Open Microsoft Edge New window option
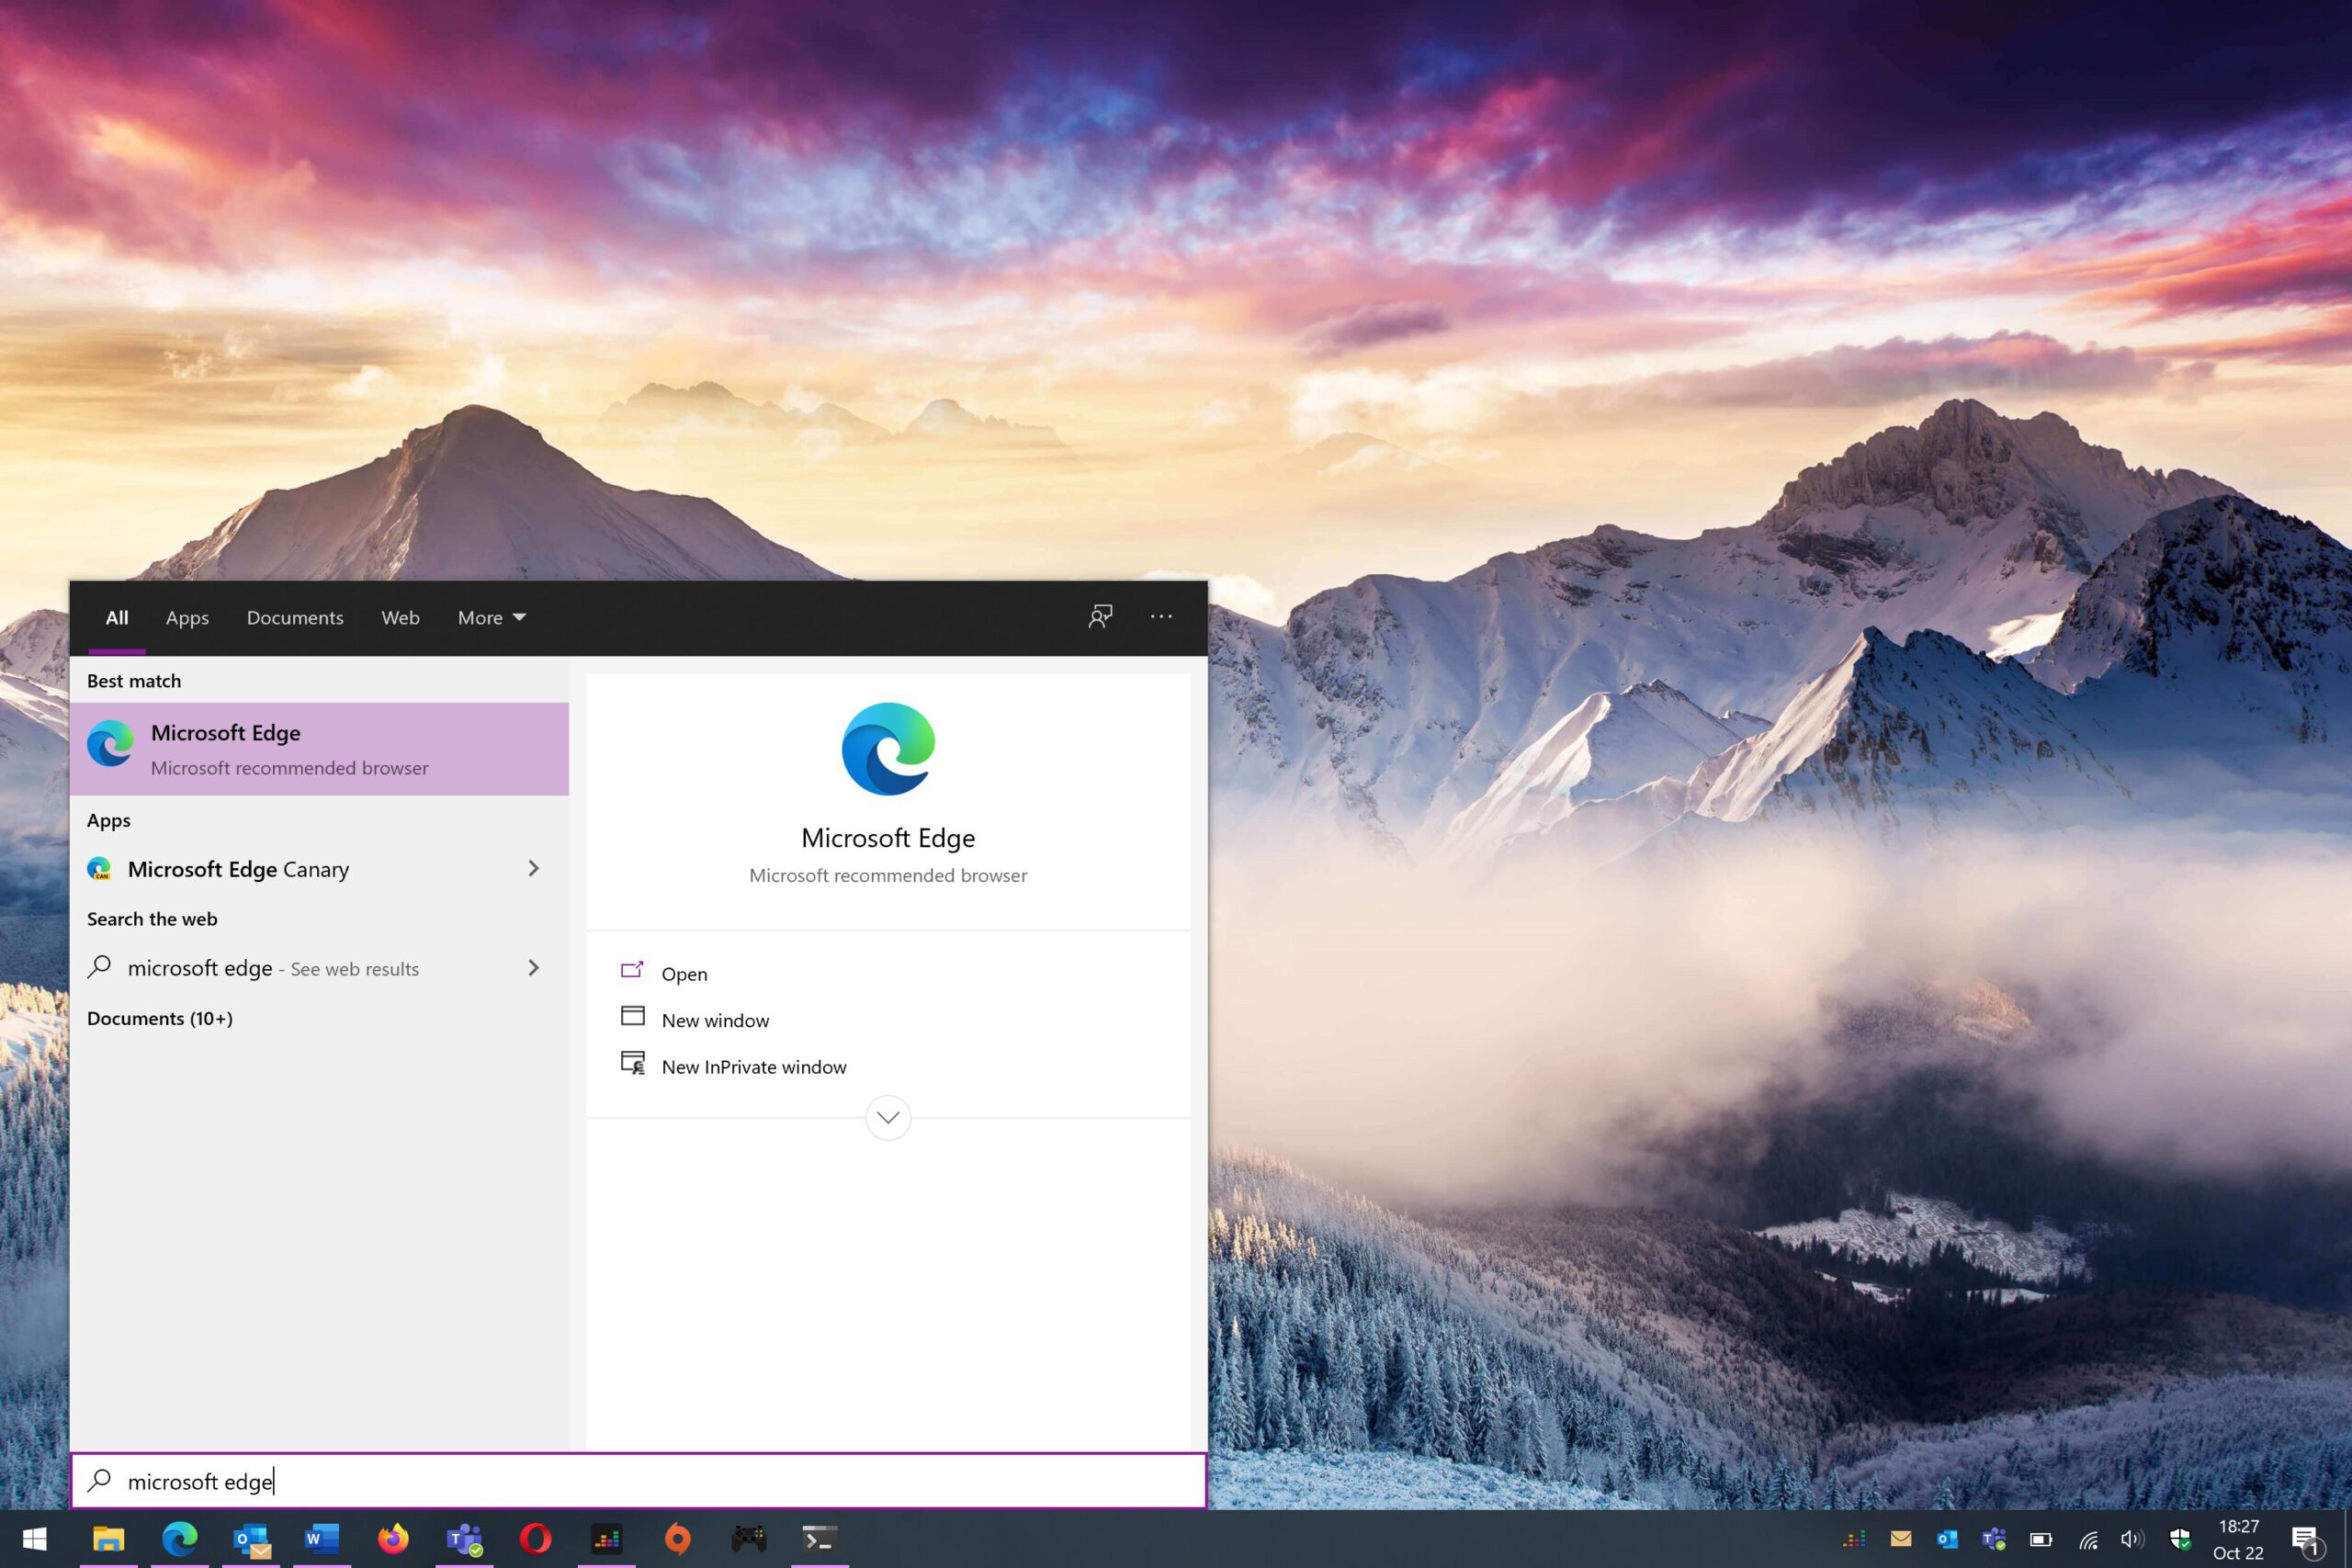This screenshot has width=2352, height=1568. click(714, 1019)
